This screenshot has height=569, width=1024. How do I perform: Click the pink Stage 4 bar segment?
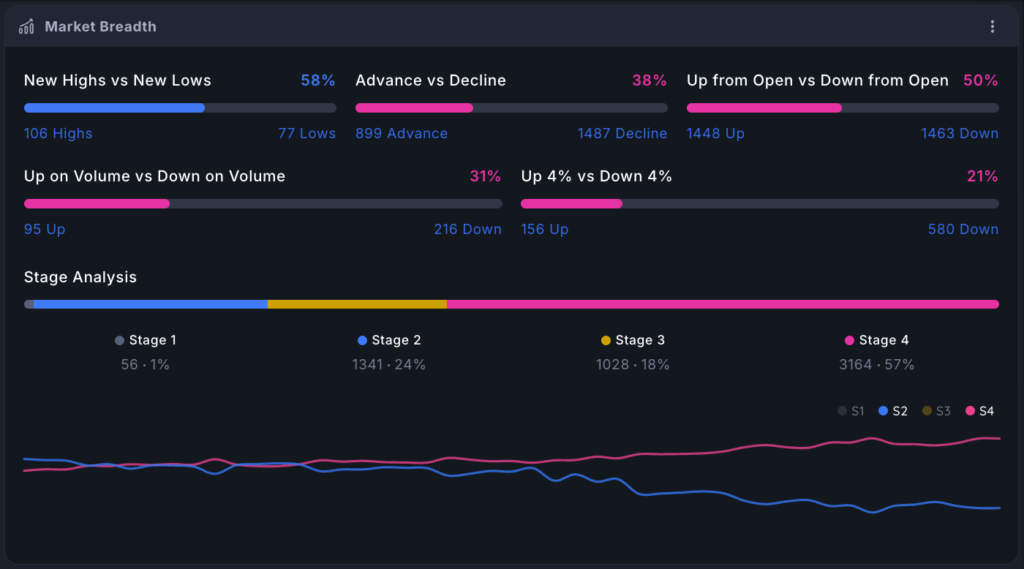coord(723,304)
